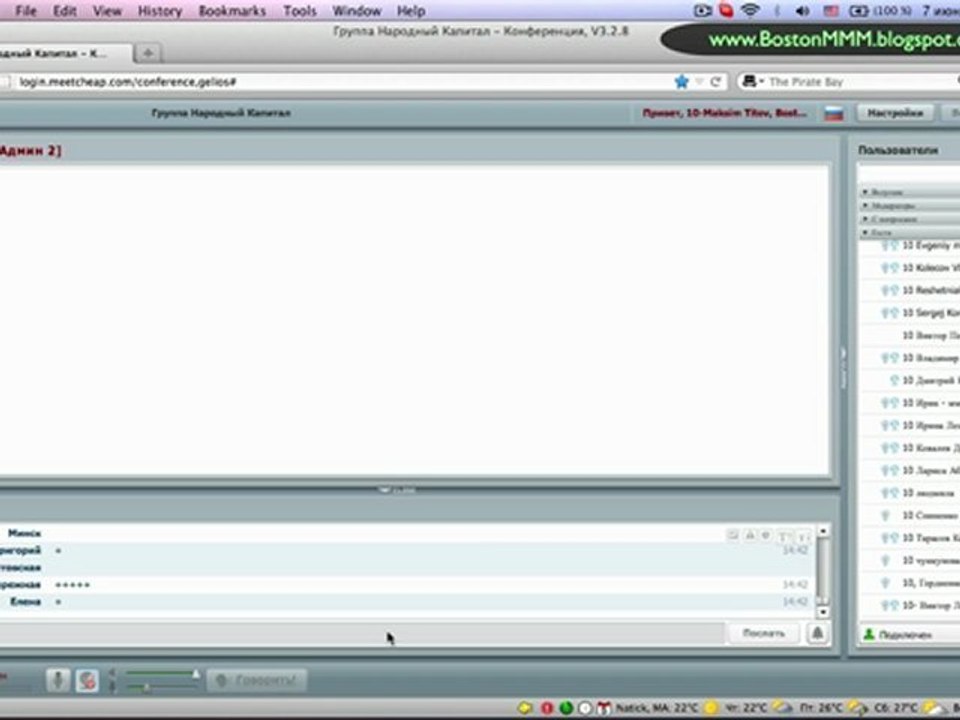Click the Russian flag language icon
The height and width of the screenshot is (720, 960).
click(833, 113)
